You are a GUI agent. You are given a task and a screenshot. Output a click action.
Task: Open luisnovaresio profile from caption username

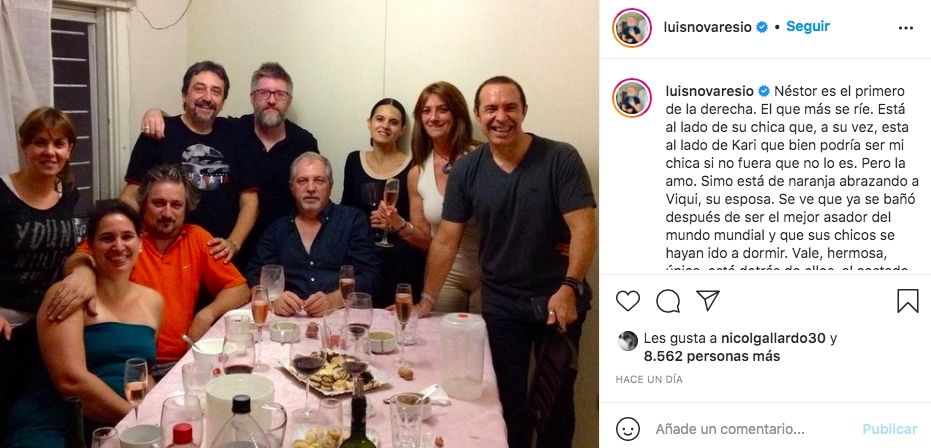point(709,91)
